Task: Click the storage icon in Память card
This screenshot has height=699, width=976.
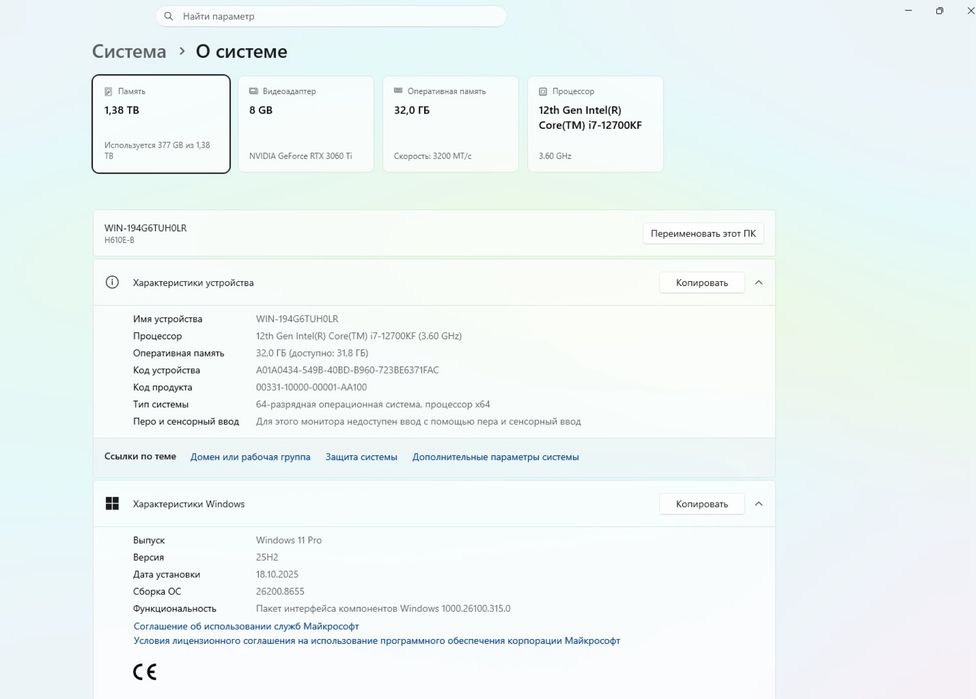Action: coord(108,91)
